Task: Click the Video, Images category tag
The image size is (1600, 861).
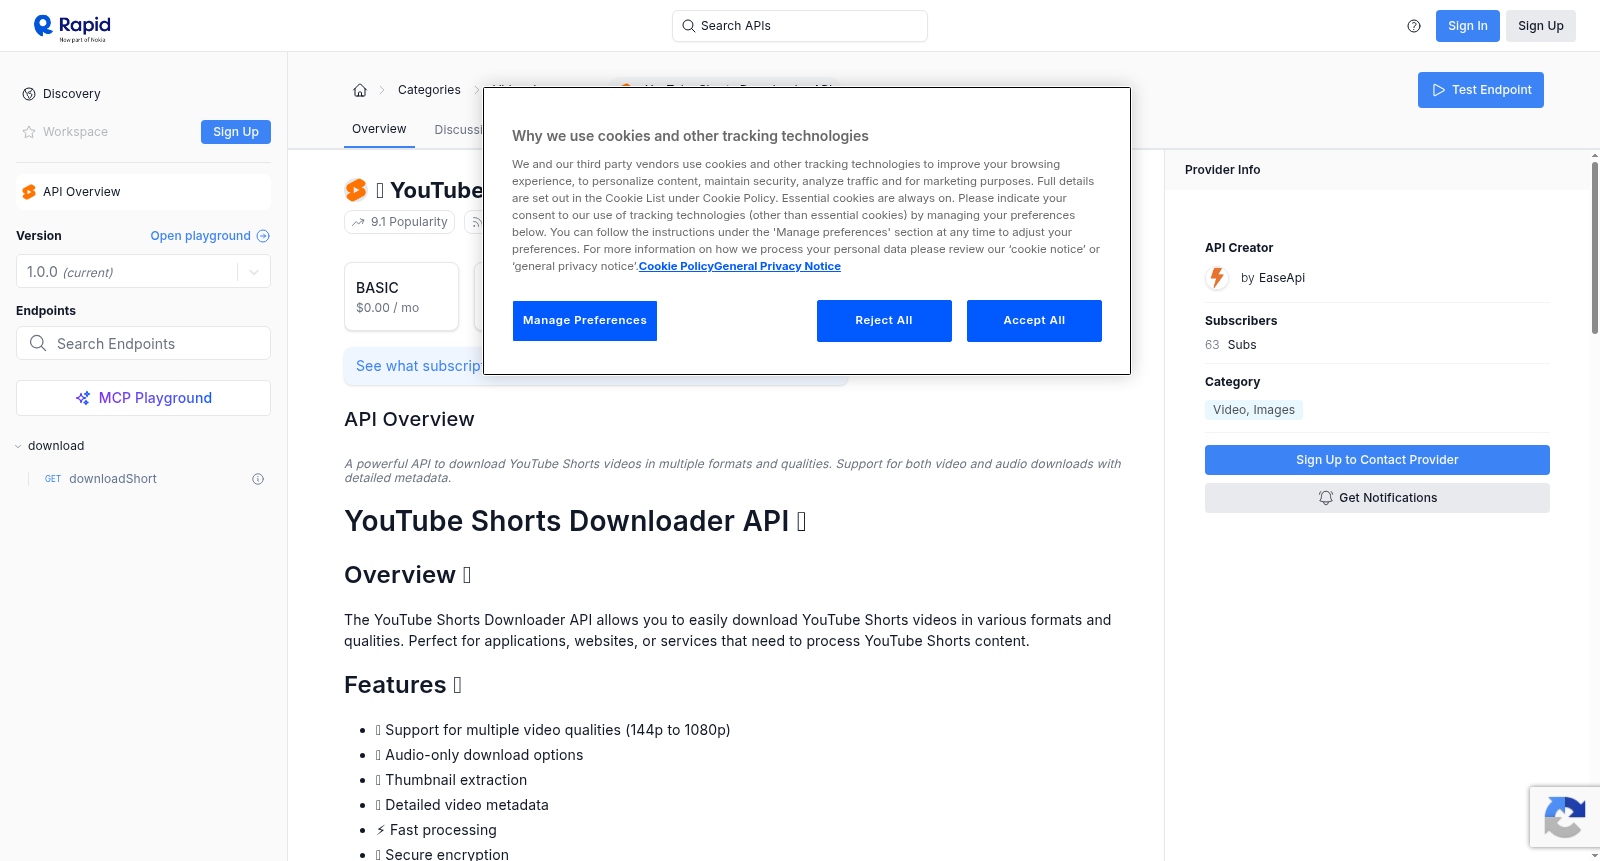Action: [1254, 410]
